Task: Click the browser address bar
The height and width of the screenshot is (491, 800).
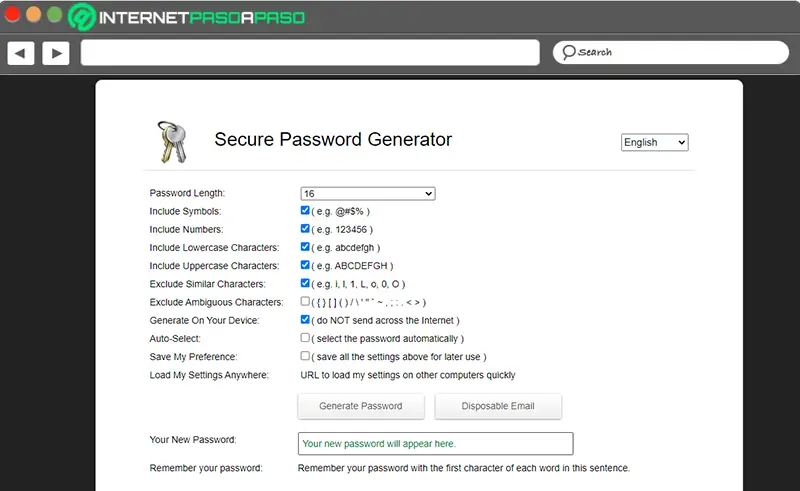Action: pos(310,53)
